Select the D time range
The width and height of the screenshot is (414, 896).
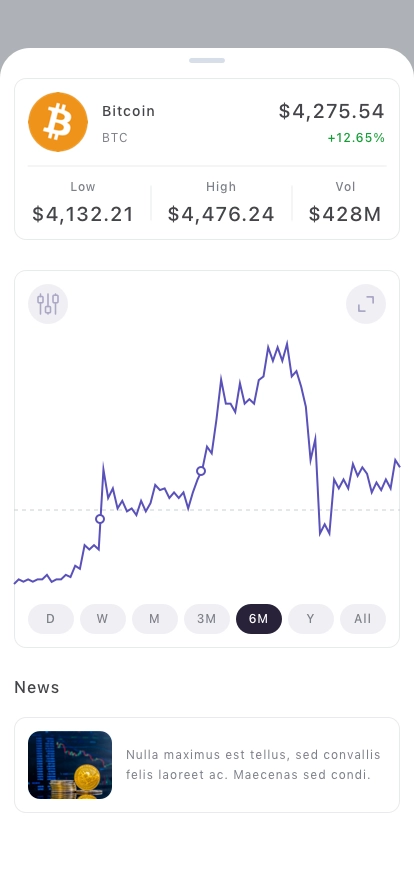pos(51,619)
